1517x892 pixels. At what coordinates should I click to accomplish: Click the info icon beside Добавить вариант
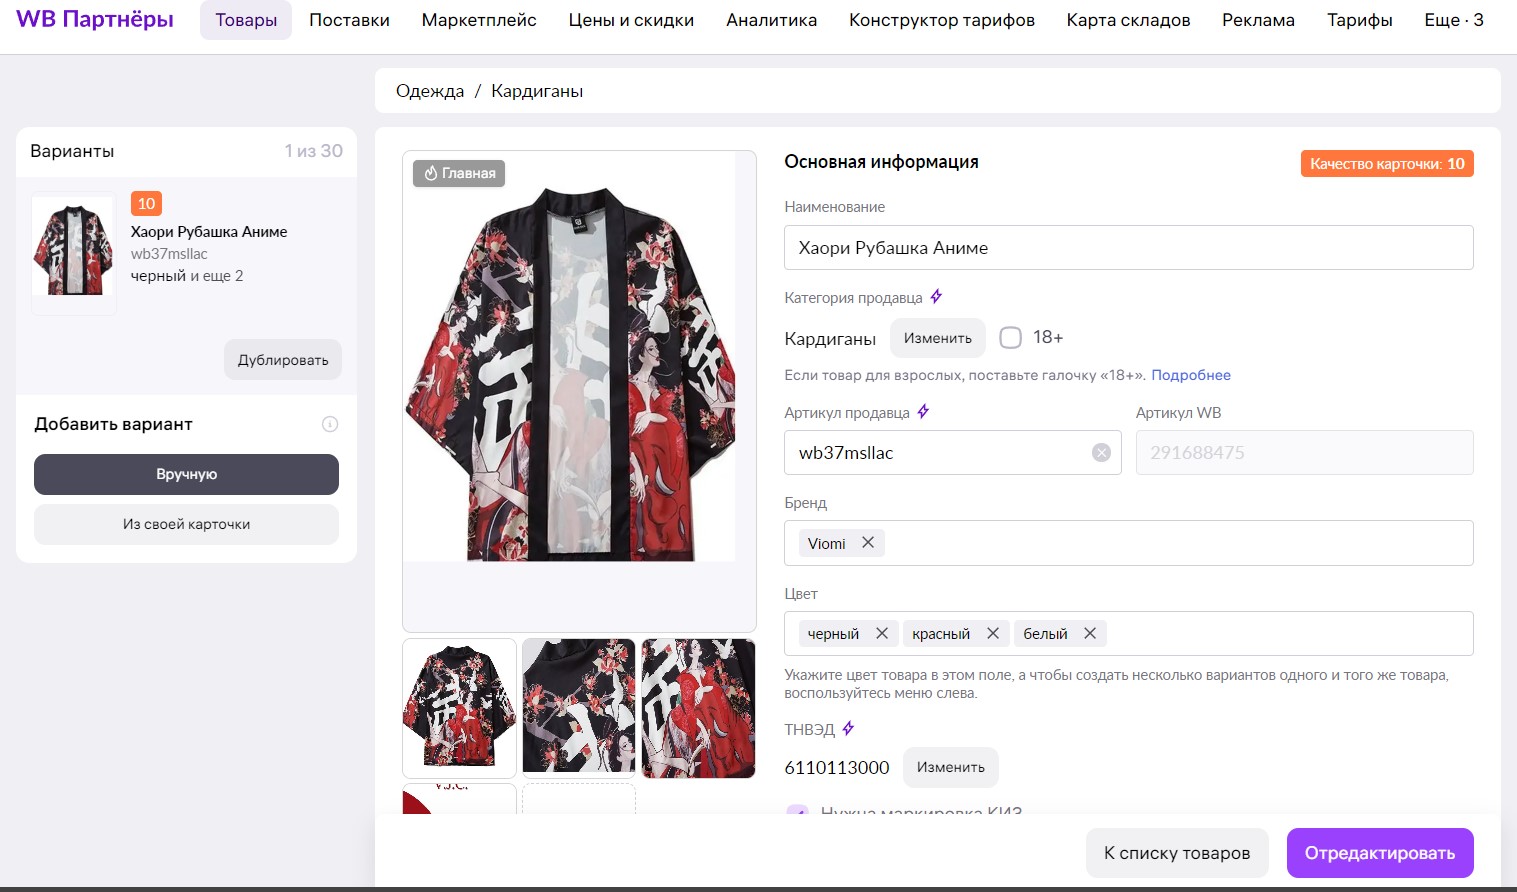[330, 424]
